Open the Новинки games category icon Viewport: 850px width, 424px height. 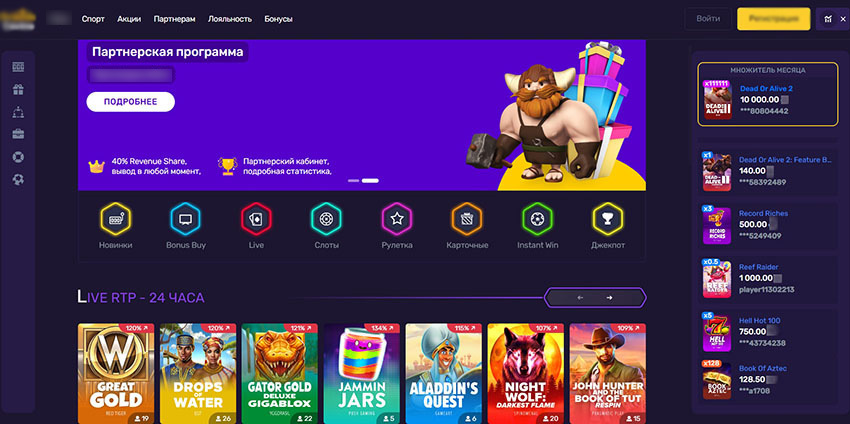tap(115, 218)
